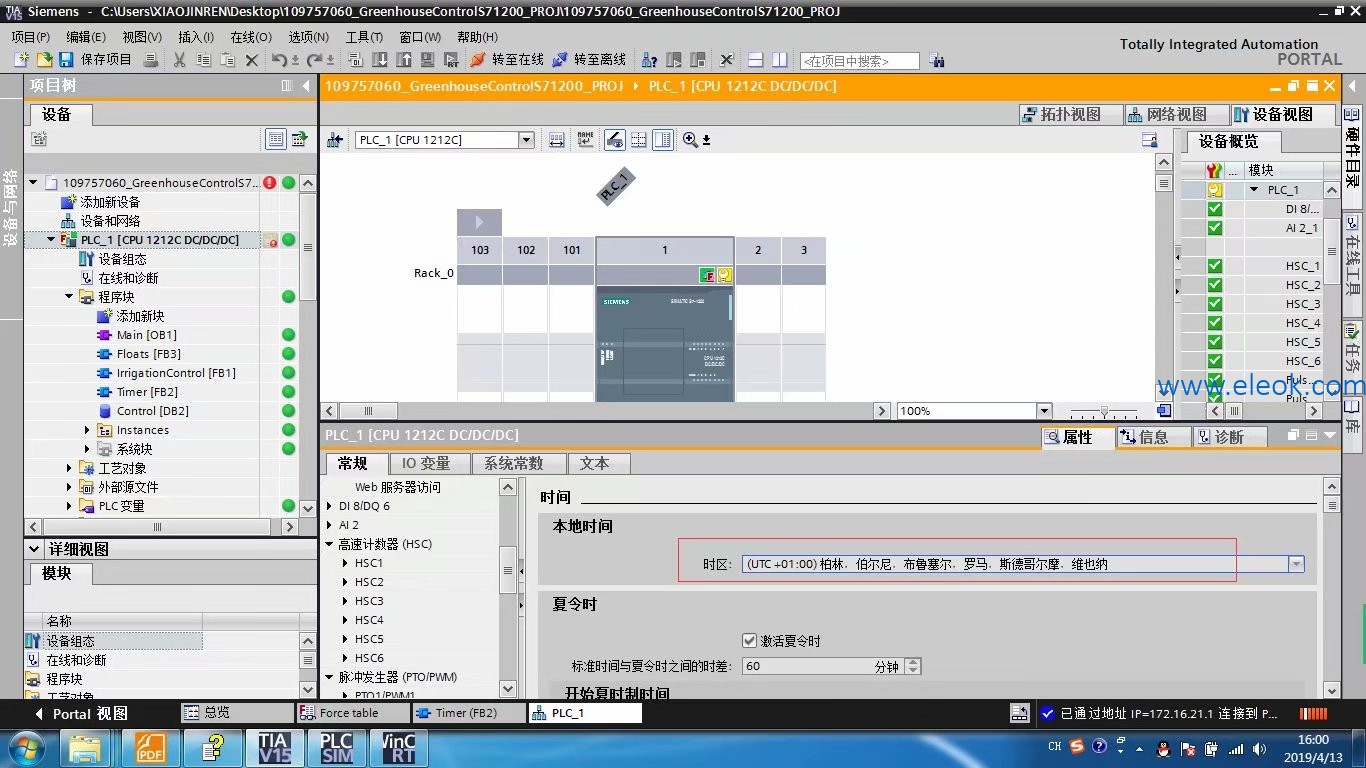Expand the DI 8/DQ 6 properties node
The width and height of the screenshot is (1366, 768).
329,506
